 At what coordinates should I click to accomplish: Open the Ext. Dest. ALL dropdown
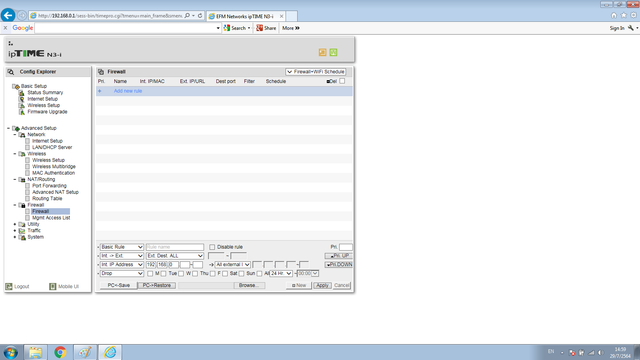coord(175,256)
